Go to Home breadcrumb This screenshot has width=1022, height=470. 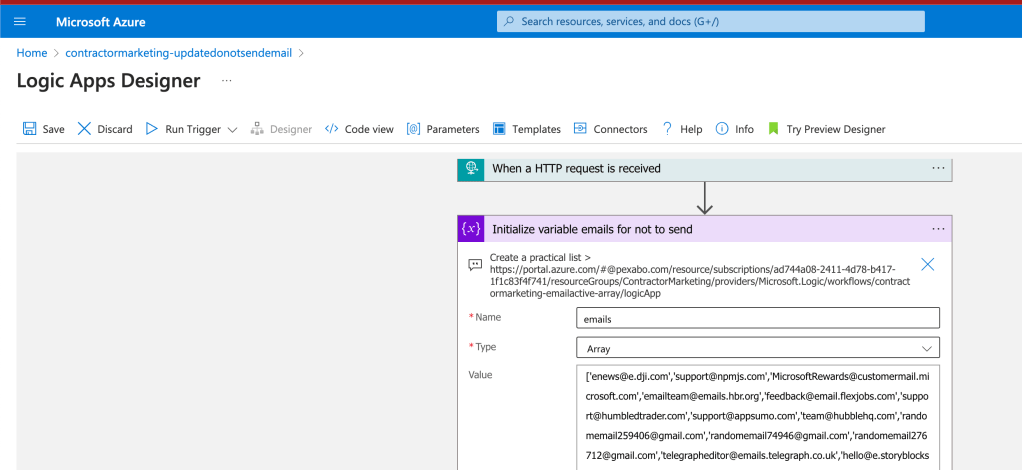coord(32,53)
